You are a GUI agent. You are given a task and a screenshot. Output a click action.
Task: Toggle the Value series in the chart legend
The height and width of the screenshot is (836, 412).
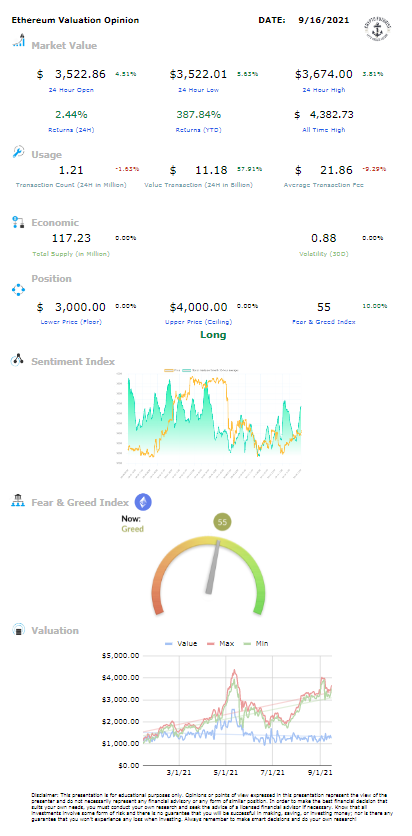coord(181,644)
